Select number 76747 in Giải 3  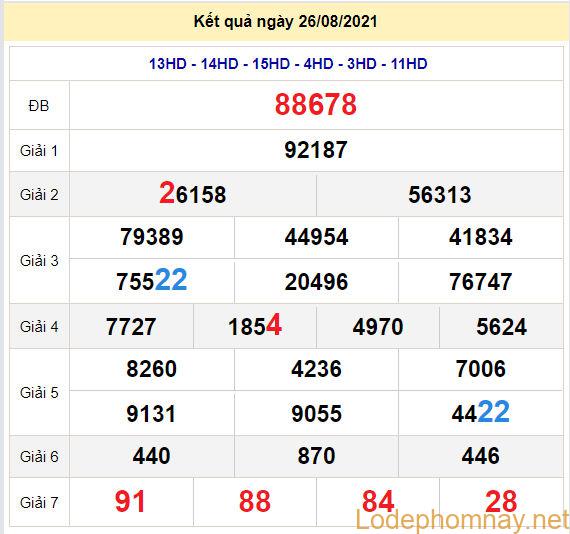point(481,282)
